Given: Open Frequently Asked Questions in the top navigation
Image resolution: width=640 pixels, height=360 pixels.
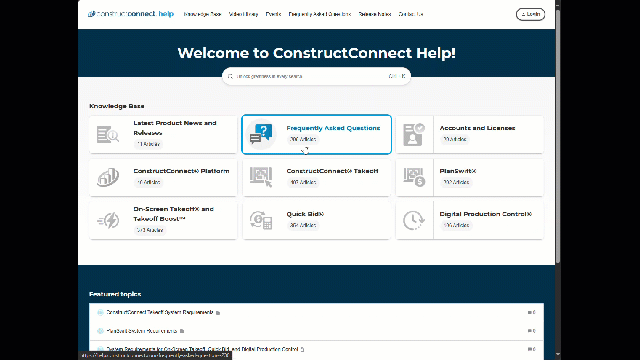Looking at the screenshot, I should [320, 14].
